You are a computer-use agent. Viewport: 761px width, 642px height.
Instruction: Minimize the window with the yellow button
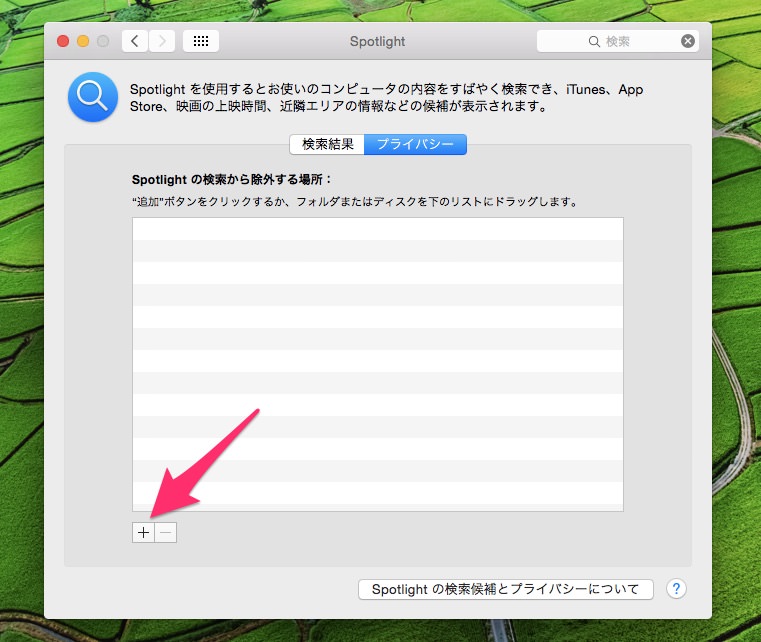pos(83,41)
